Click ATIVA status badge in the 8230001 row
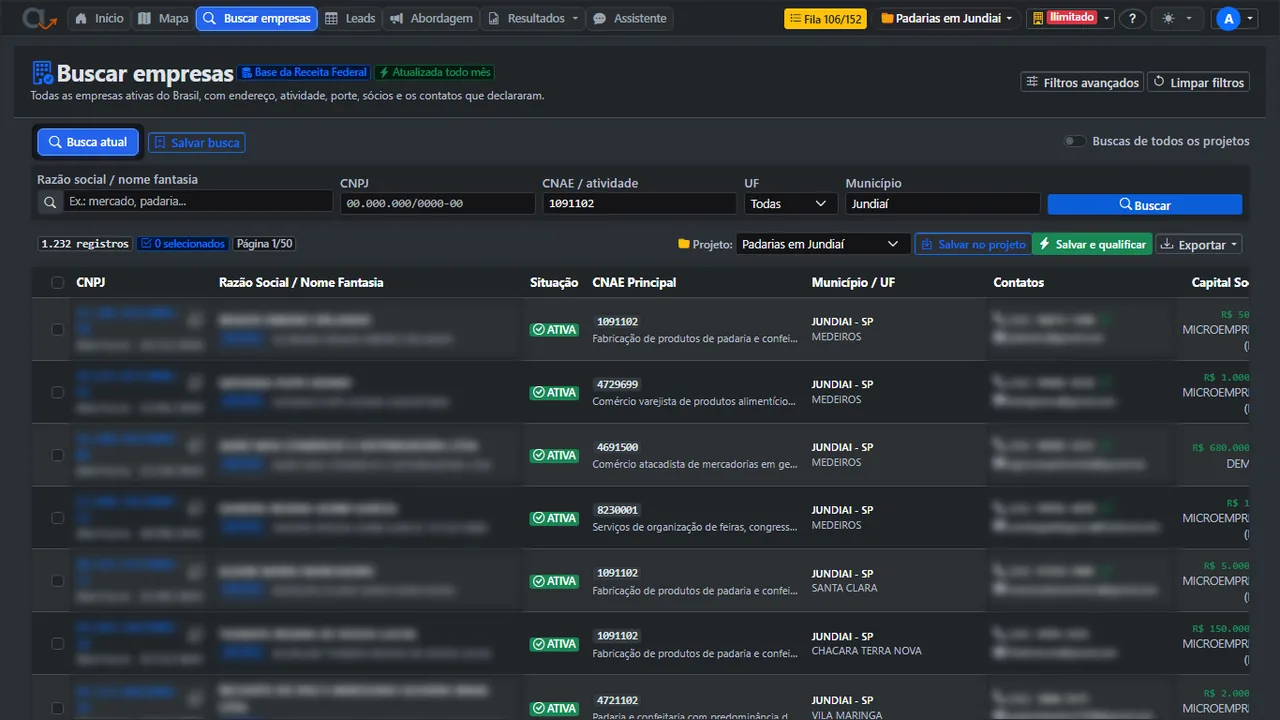 click(554, 518)
